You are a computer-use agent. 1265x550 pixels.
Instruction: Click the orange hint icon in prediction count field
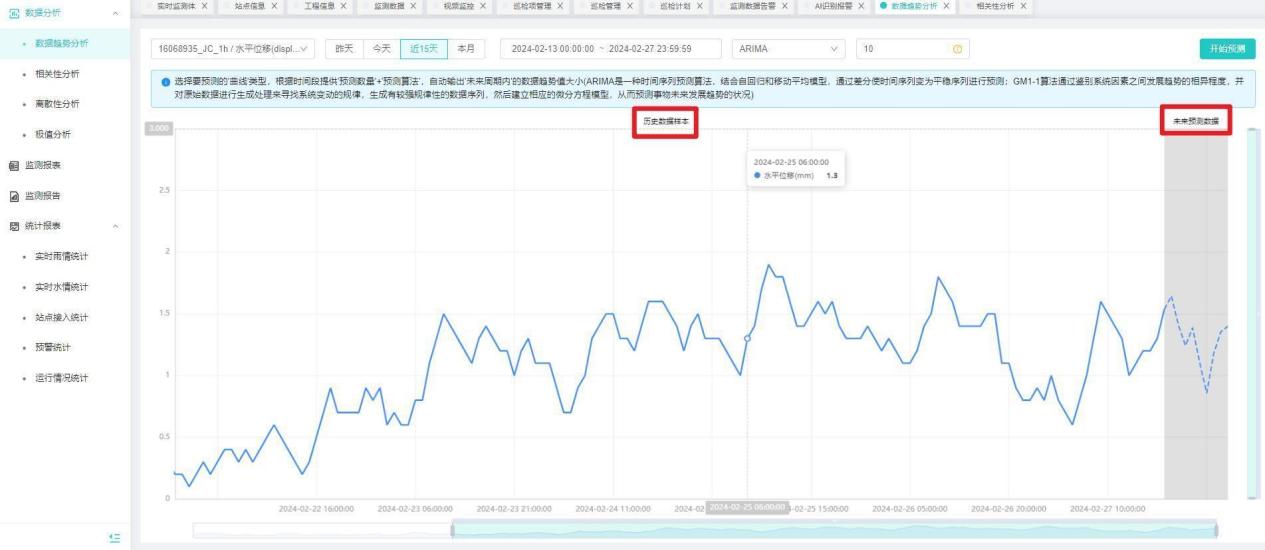point(955,49)
